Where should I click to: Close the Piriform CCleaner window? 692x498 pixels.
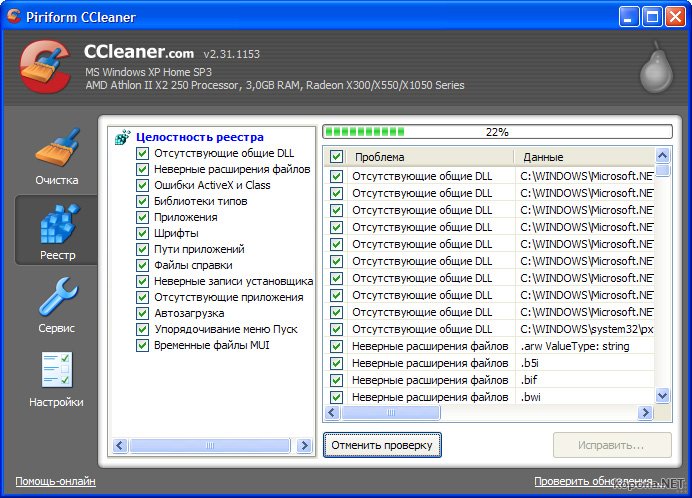point(675,17)
